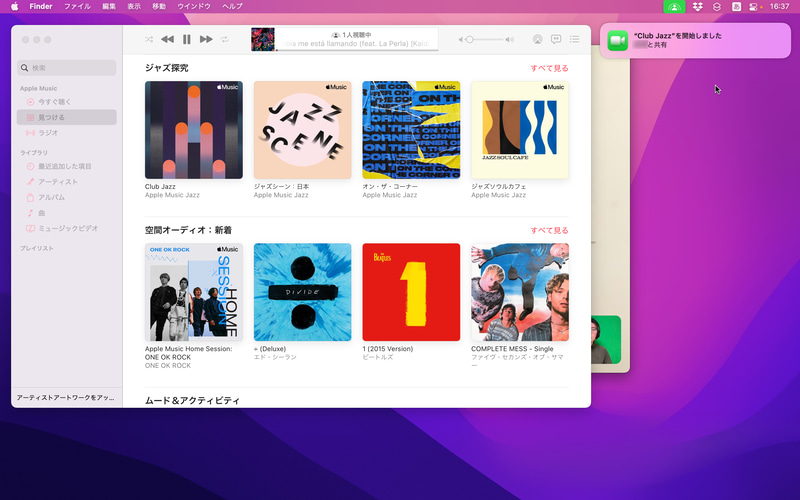Open the Jazz Scene playlist cover

pyautogui.click(x=303, y=130)
